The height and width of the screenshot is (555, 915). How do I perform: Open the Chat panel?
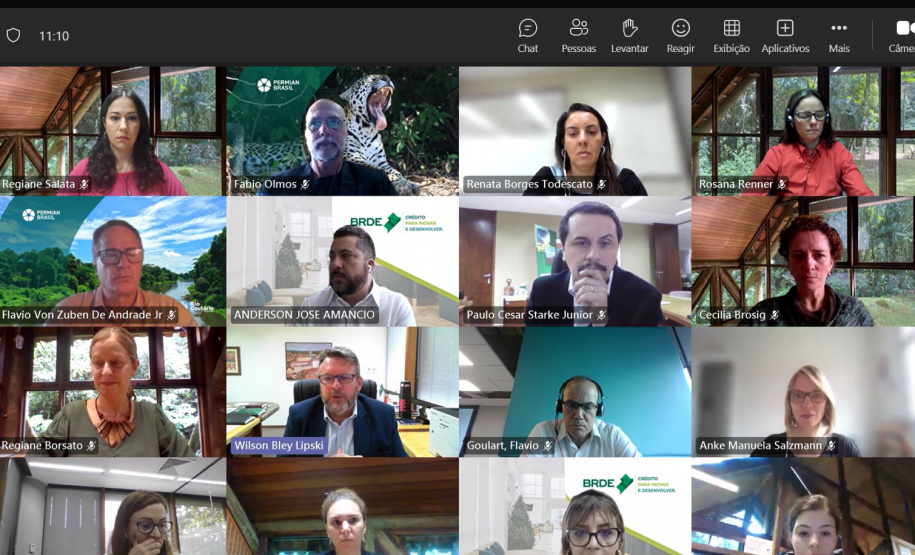[x=528, y=36]
